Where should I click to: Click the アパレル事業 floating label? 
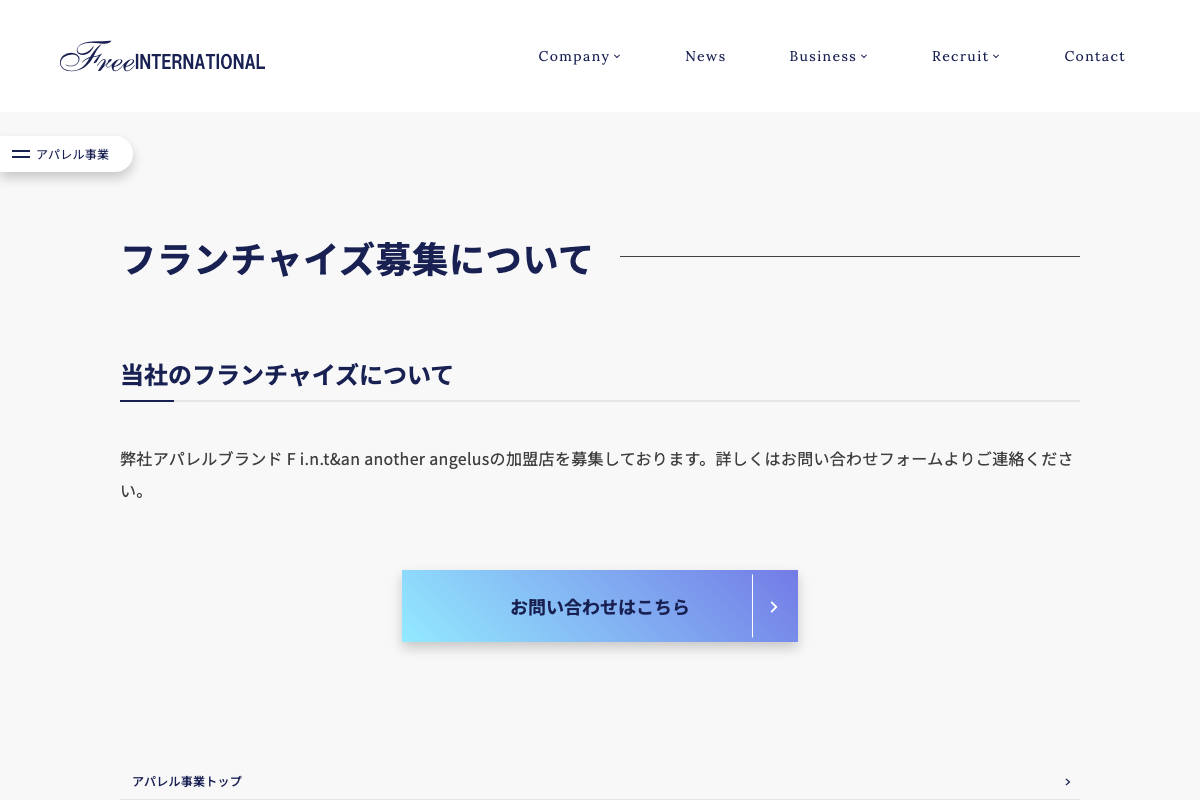tap(73, 154)
